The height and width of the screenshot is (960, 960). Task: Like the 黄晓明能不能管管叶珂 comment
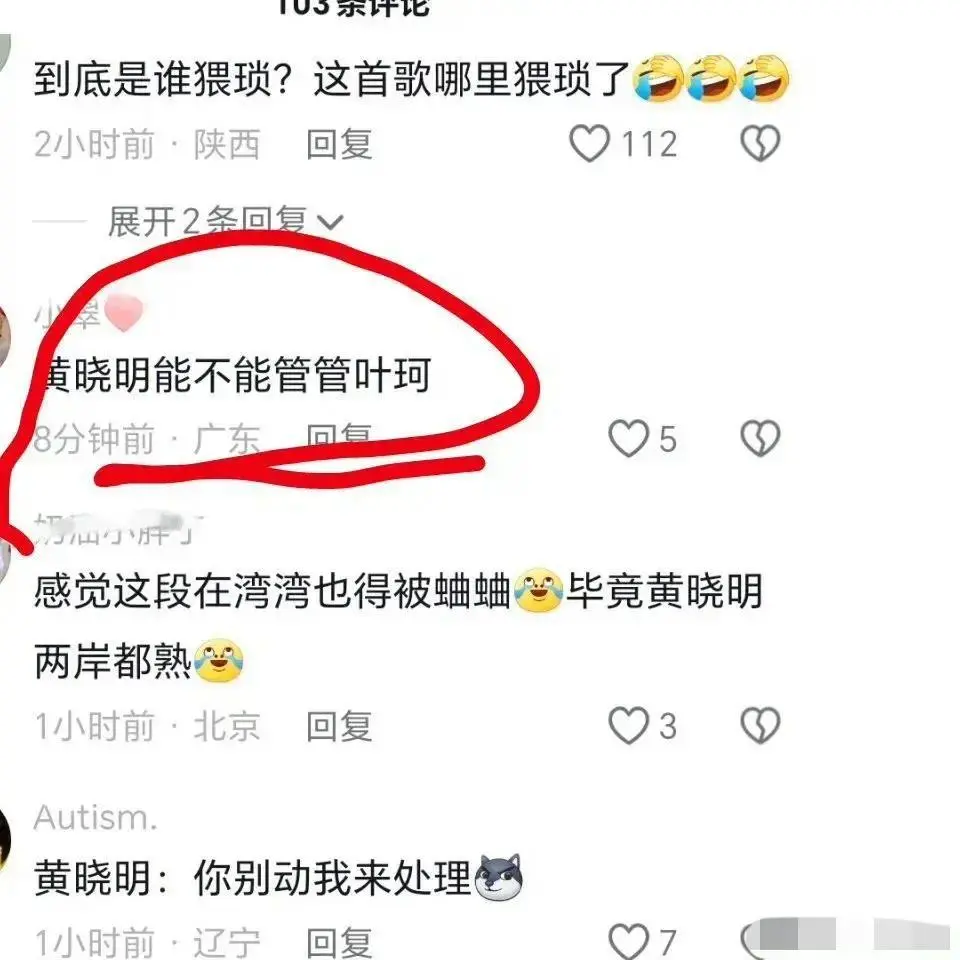click(x=628, y=438)
